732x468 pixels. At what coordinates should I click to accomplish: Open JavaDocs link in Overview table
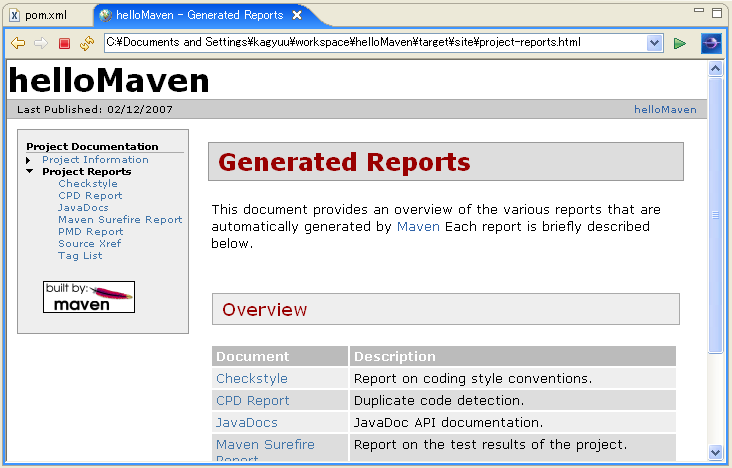pos(246,423)
